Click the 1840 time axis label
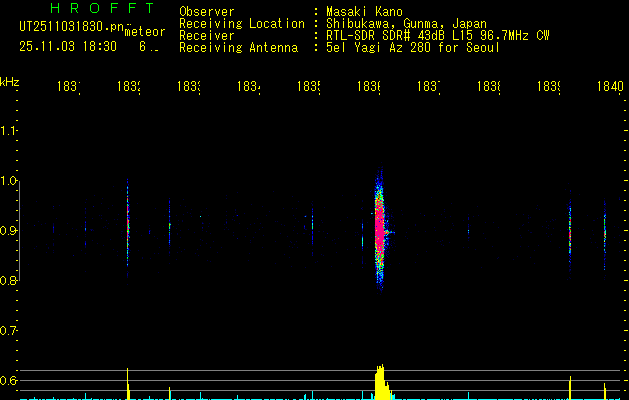 pyautogui.click(x=609, y=87)
